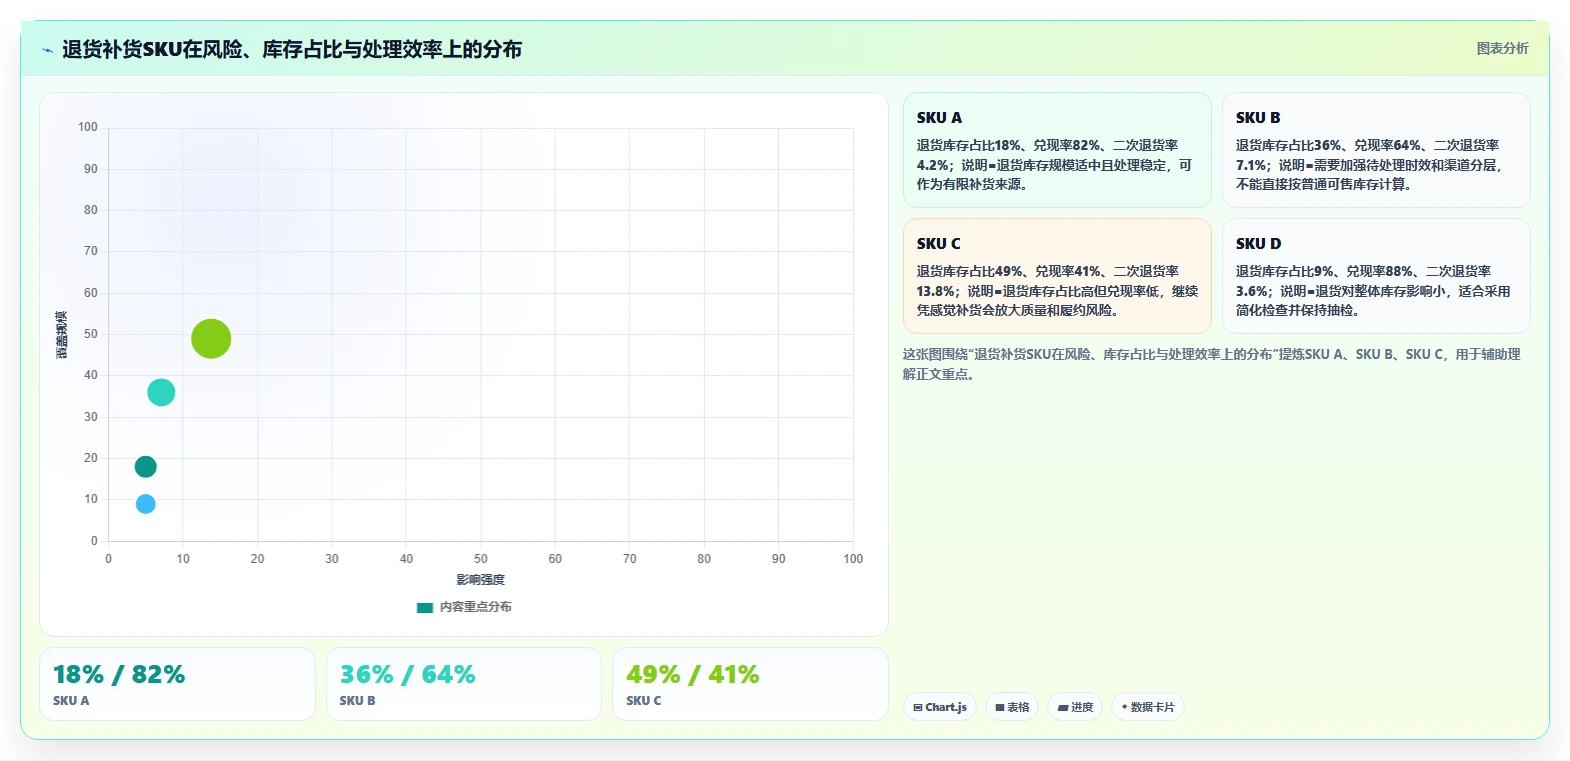Screen dimensions: 1570x761
Task: Select the blue SKU D bubble
Action: coord(146,504)
